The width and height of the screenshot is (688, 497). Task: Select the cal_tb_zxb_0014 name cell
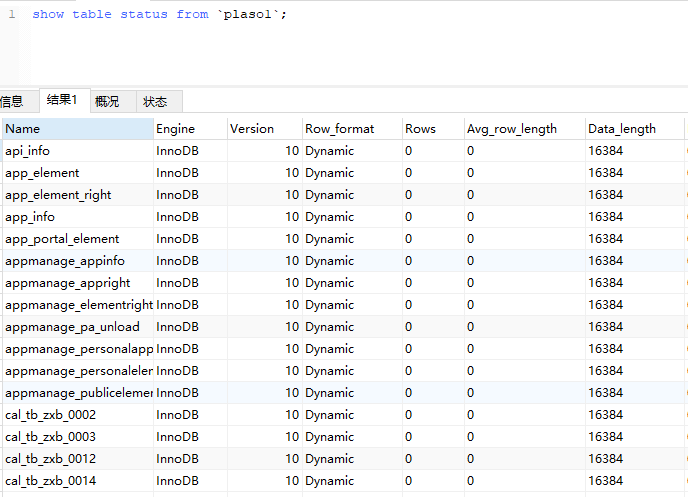pos(78,481)
